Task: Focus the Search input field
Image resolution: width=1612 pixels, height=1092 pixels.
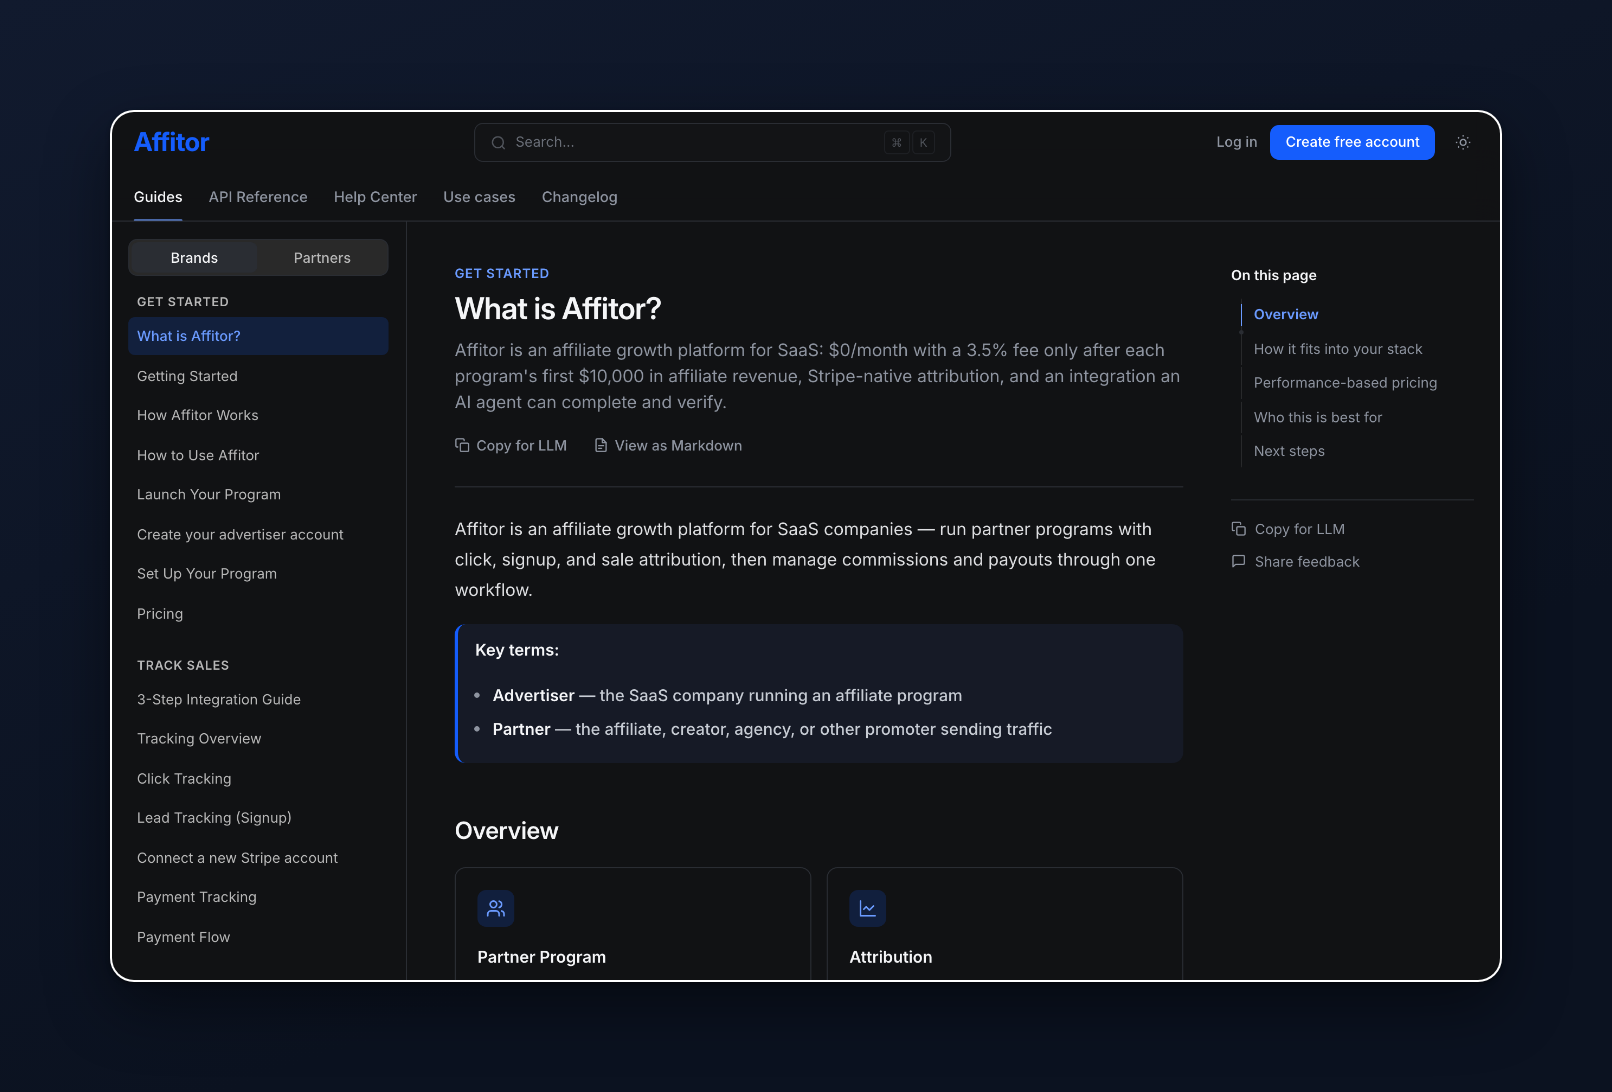Action: 712,143
